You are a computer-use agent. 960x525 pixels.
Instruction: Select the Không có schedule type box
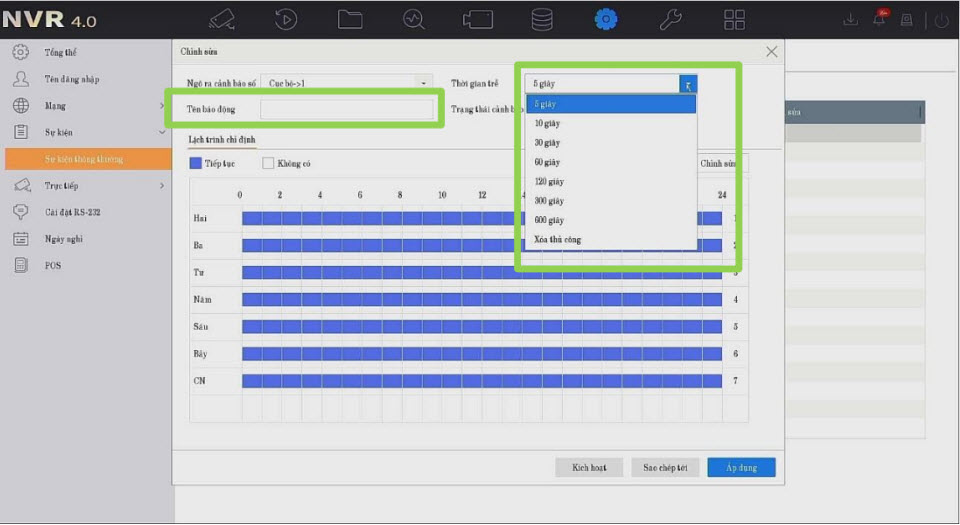pos(268,163)
